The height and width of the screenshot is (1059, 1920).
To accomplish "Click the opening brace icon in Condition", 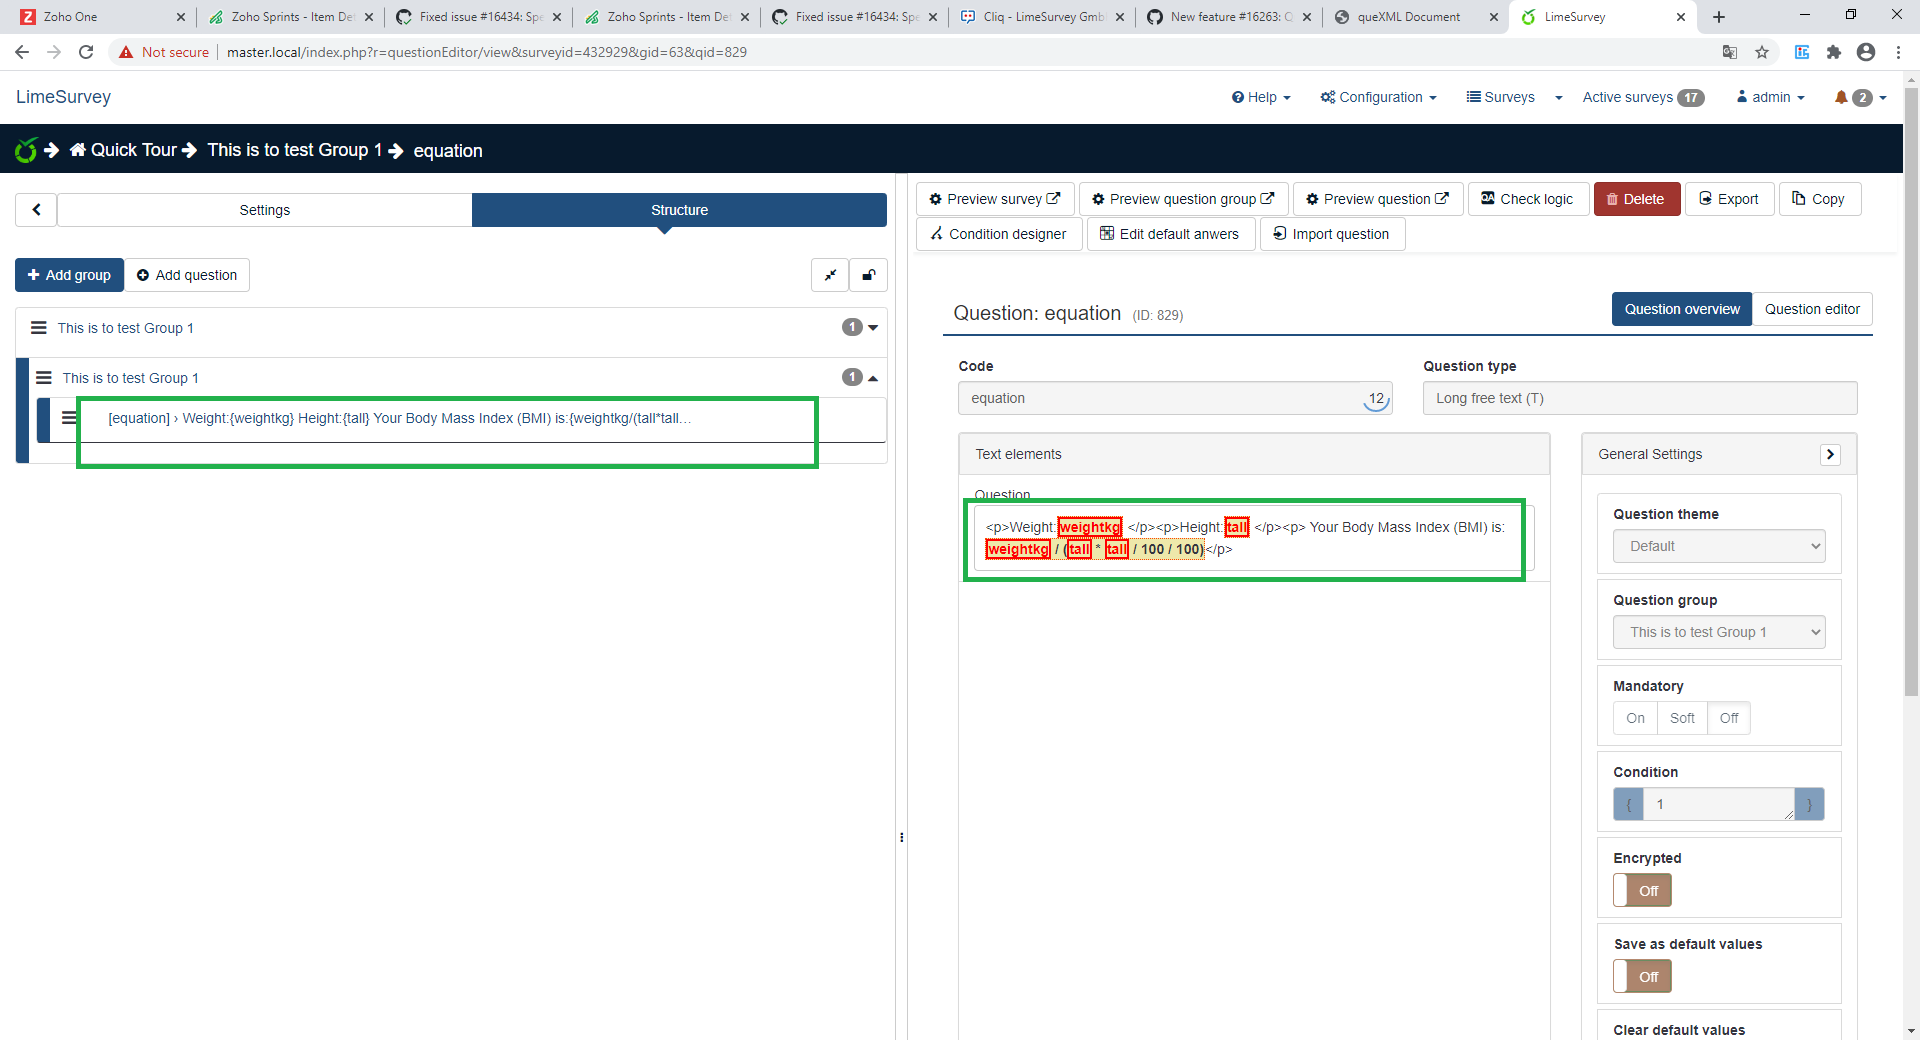I will click(x=1628, y=804).
